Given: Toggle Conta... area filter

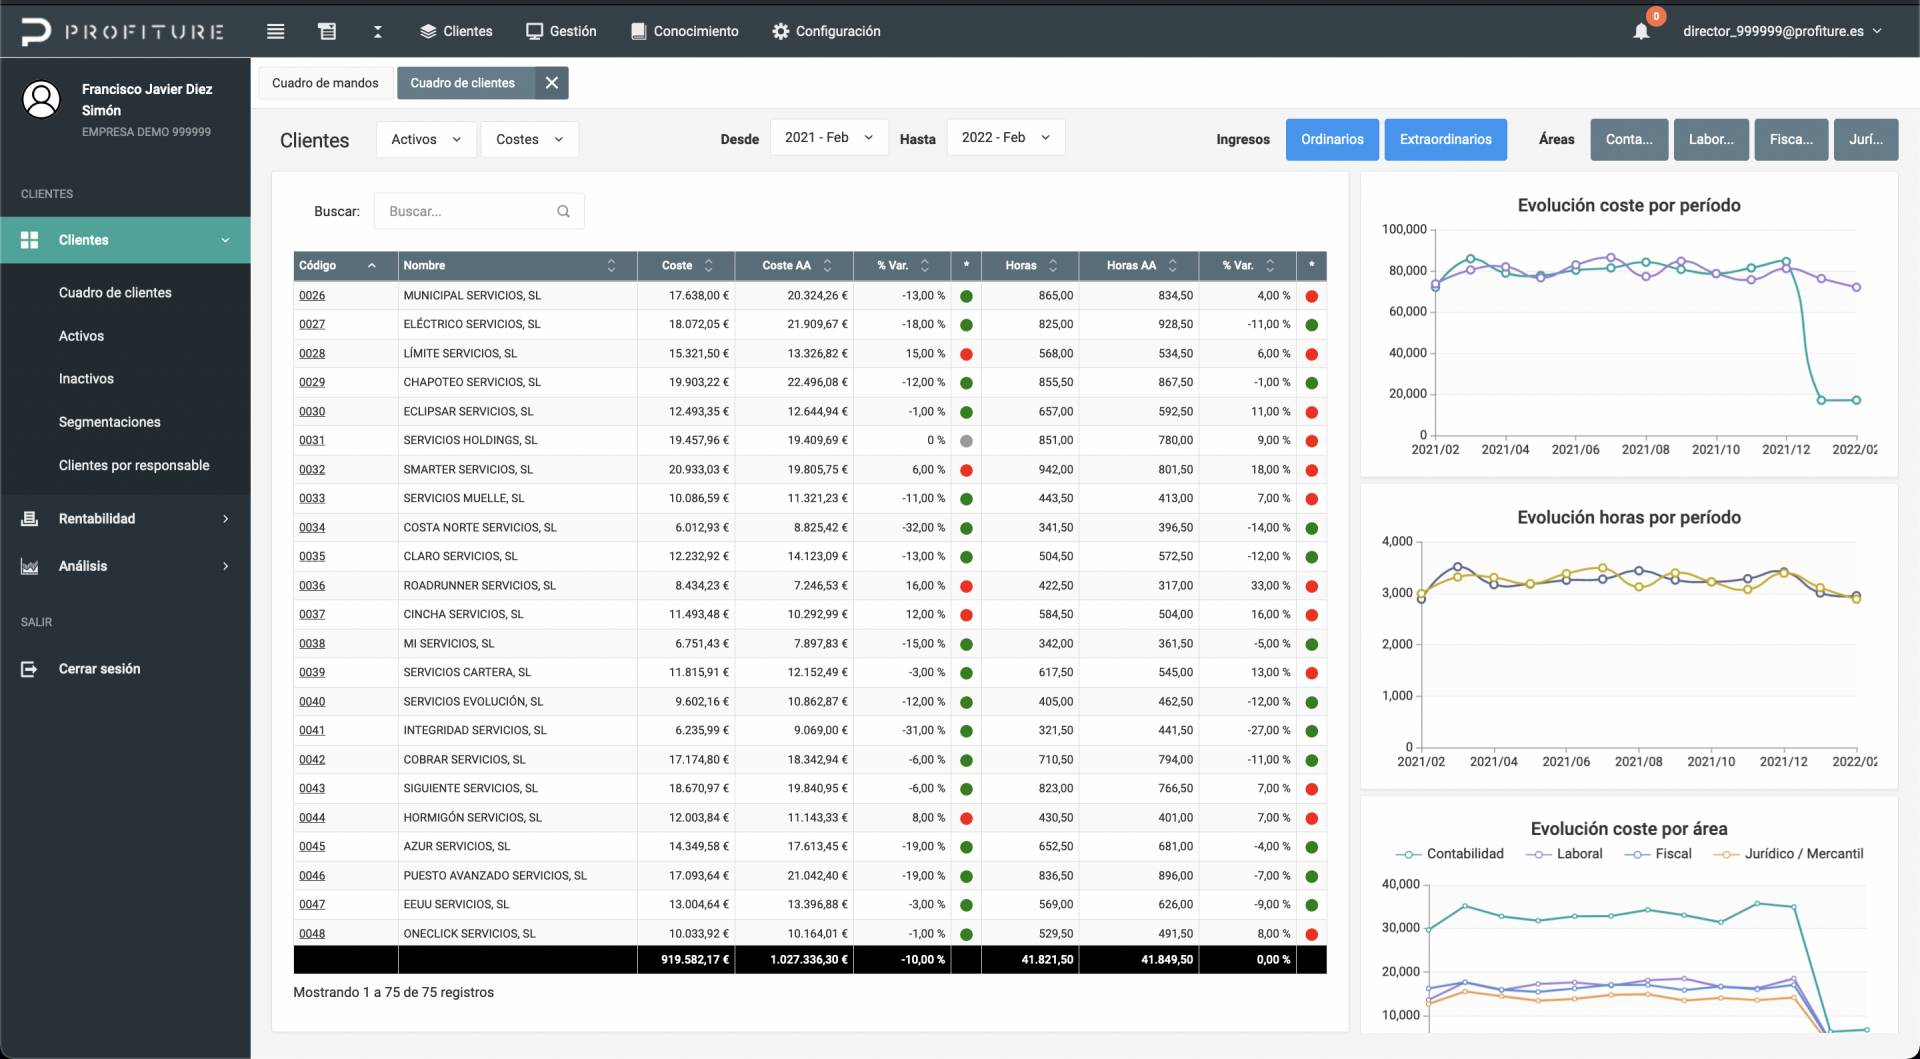Looking at the screenshot, I should [1629, 140].
